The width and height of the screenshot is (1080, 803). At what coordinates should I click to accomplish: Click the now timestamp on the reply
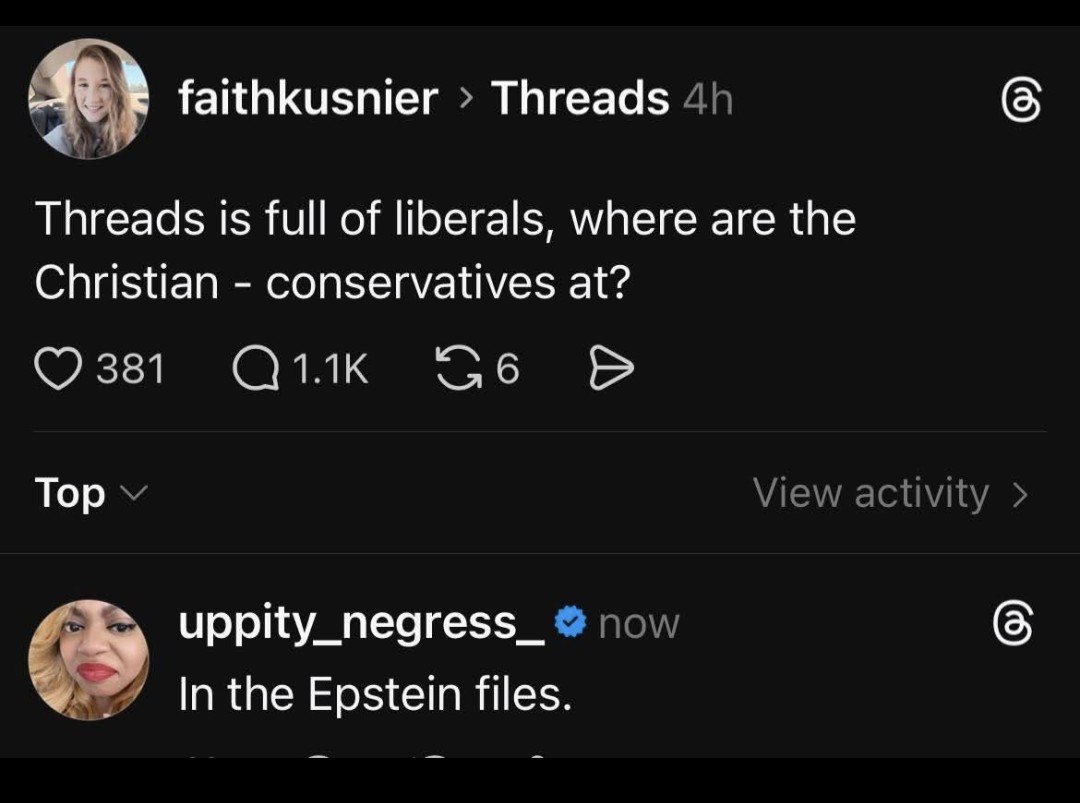pyautogui.click(x=639, y=624)
